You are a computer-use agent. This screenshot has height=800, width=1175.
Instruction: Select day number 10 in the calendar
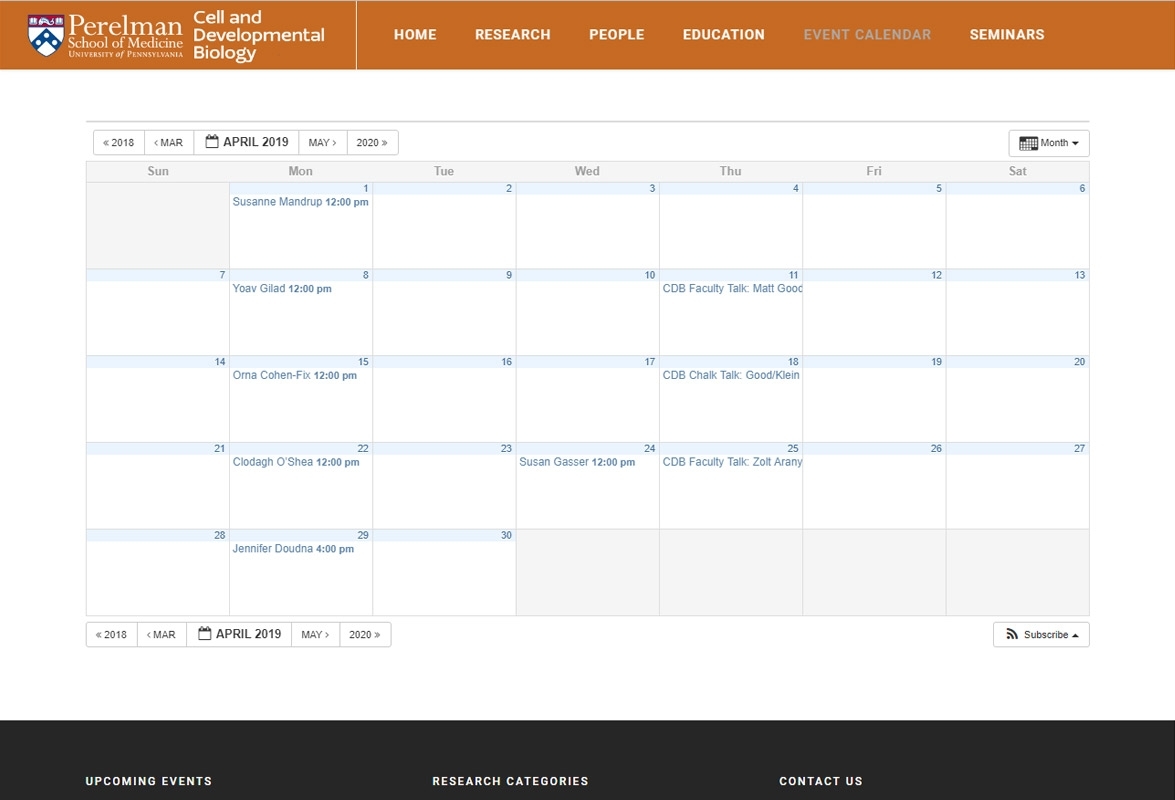(x=650, y=276)
